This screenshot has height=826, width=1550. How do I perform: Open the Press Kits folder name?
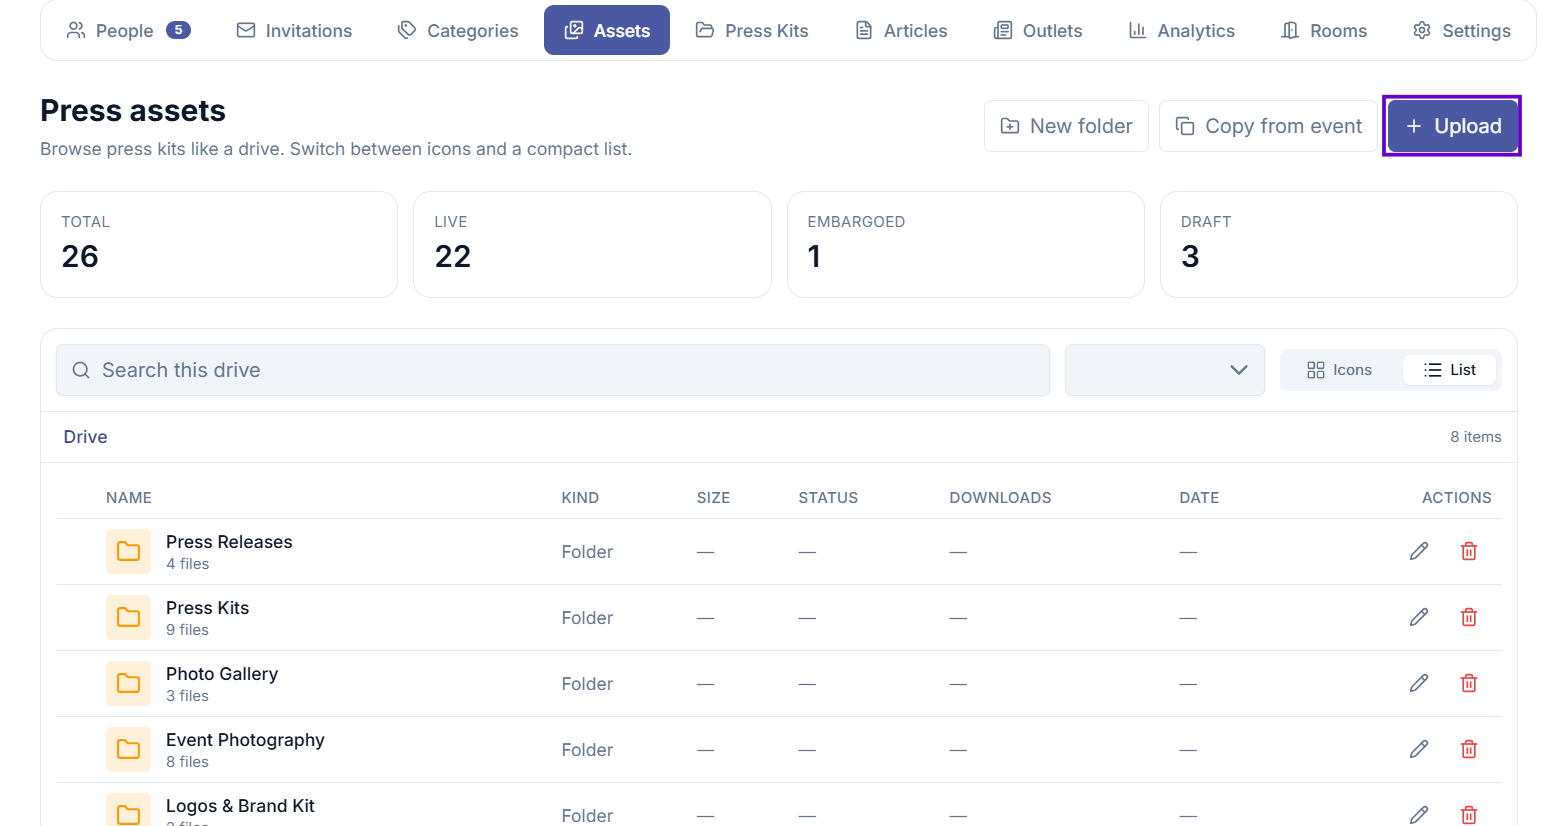pyautogui.click(x=207, y=608)
